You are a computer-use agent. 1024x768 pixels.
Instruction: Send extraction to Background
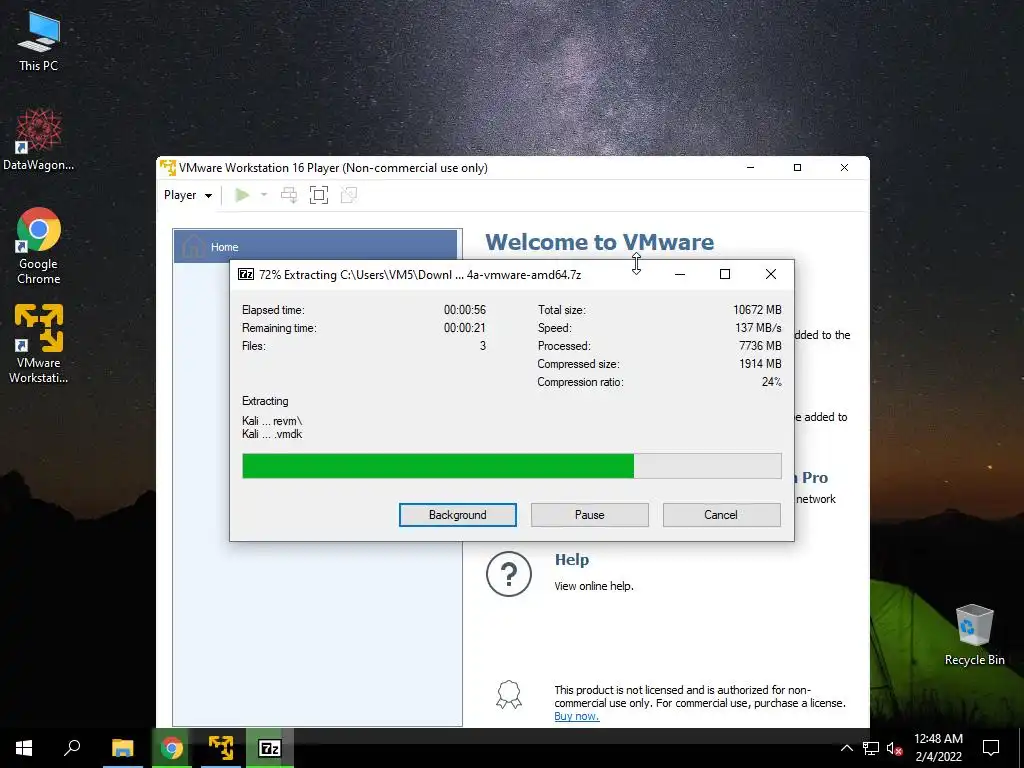tap(458, 515)
